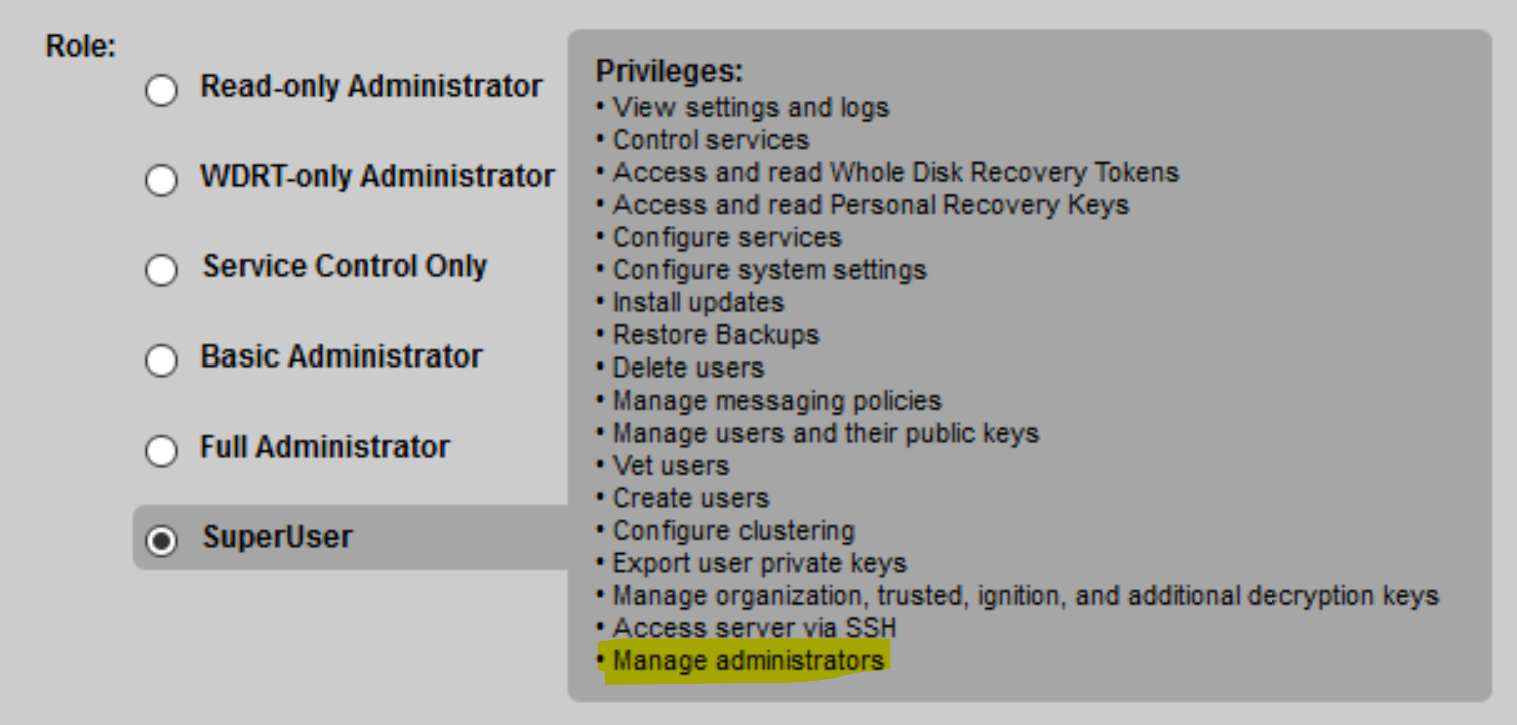Click the SuperUser label text

pos(277,537)
